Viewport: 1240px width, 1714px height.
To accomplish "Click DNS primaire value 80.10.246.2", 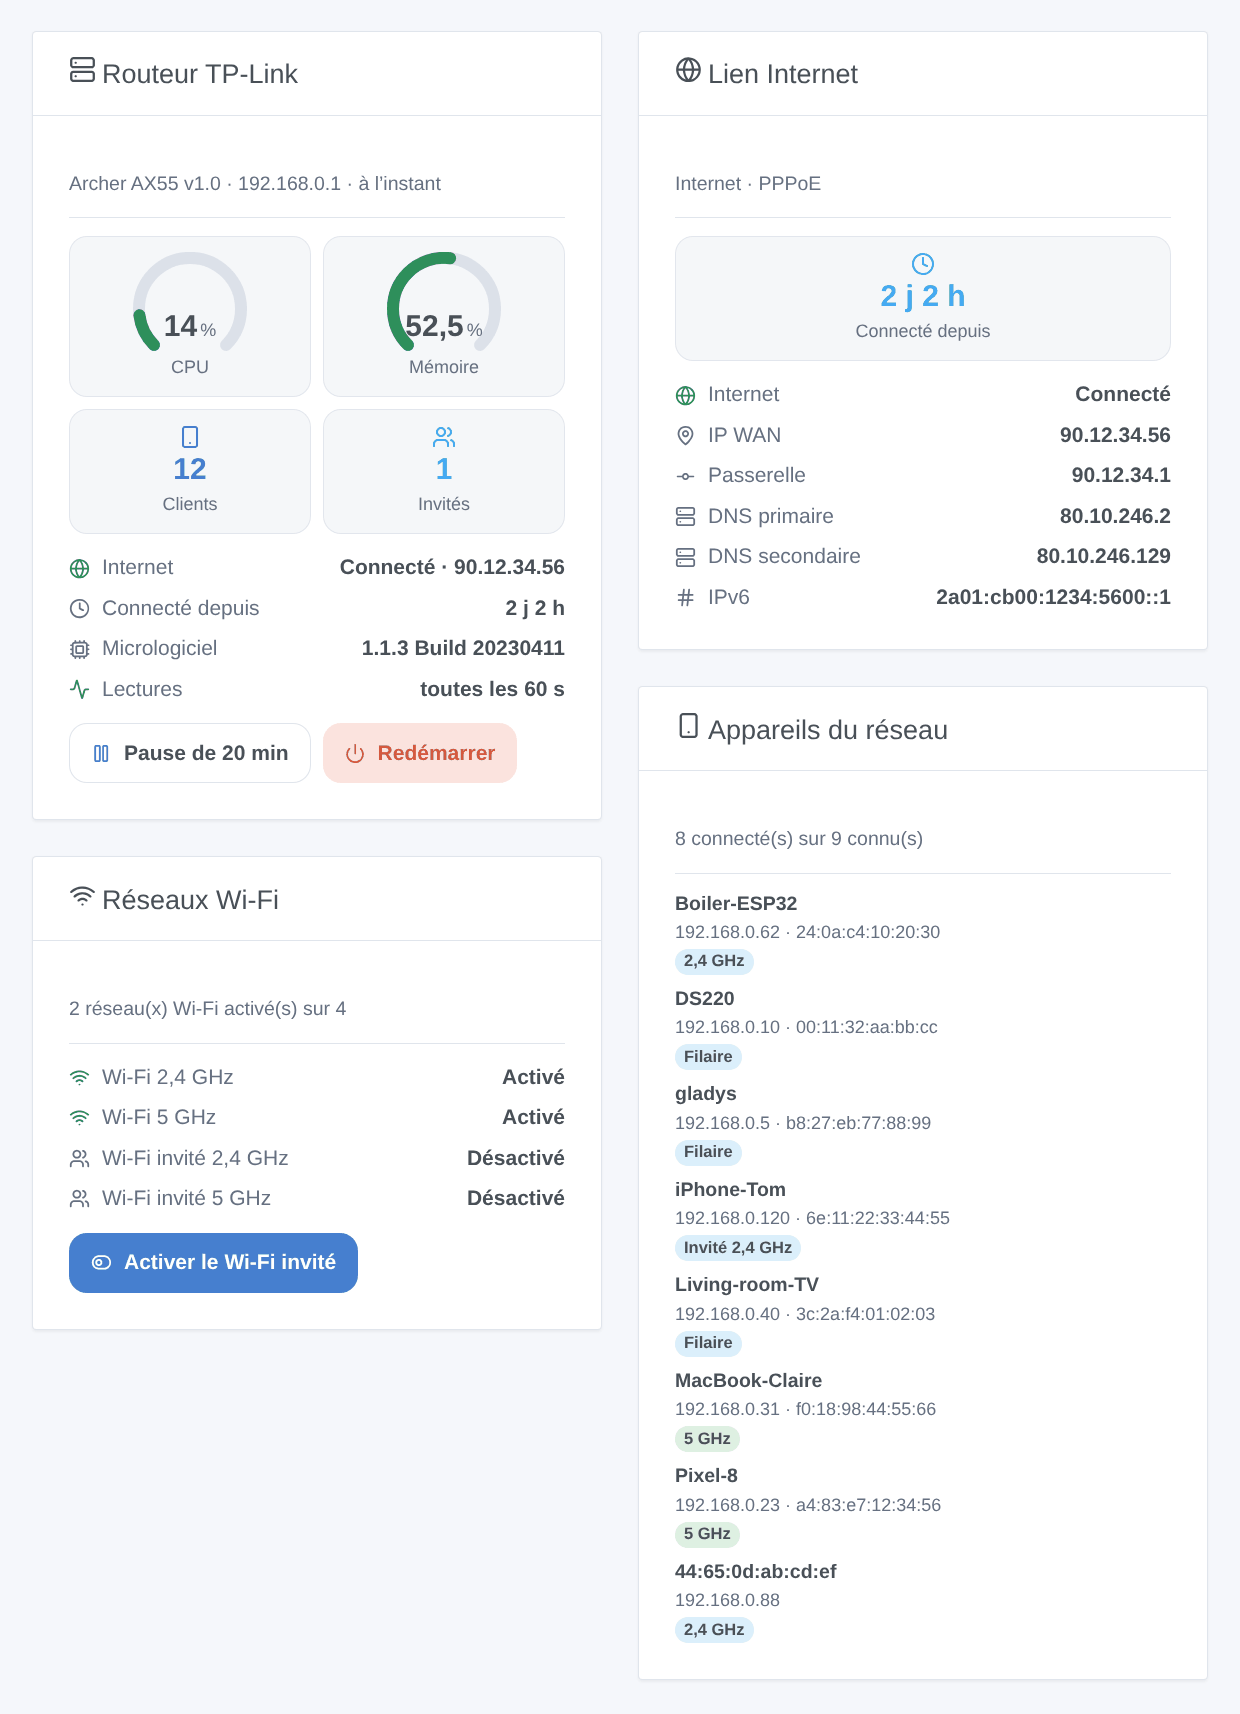I will tap(1115, 516).
